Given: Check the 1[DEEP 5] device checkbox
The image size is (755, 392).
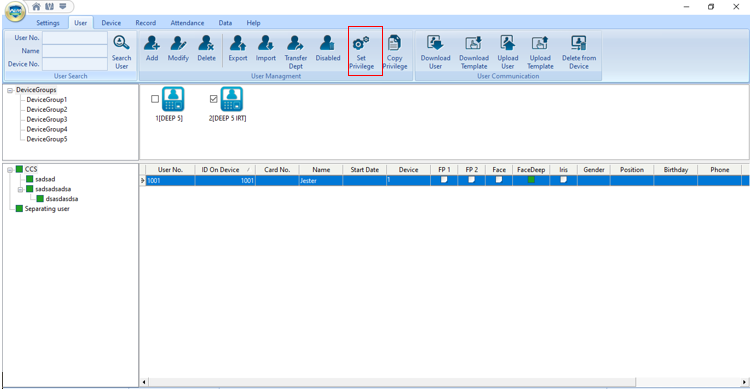Looking at the screenshot, I should tap(155, 99).
